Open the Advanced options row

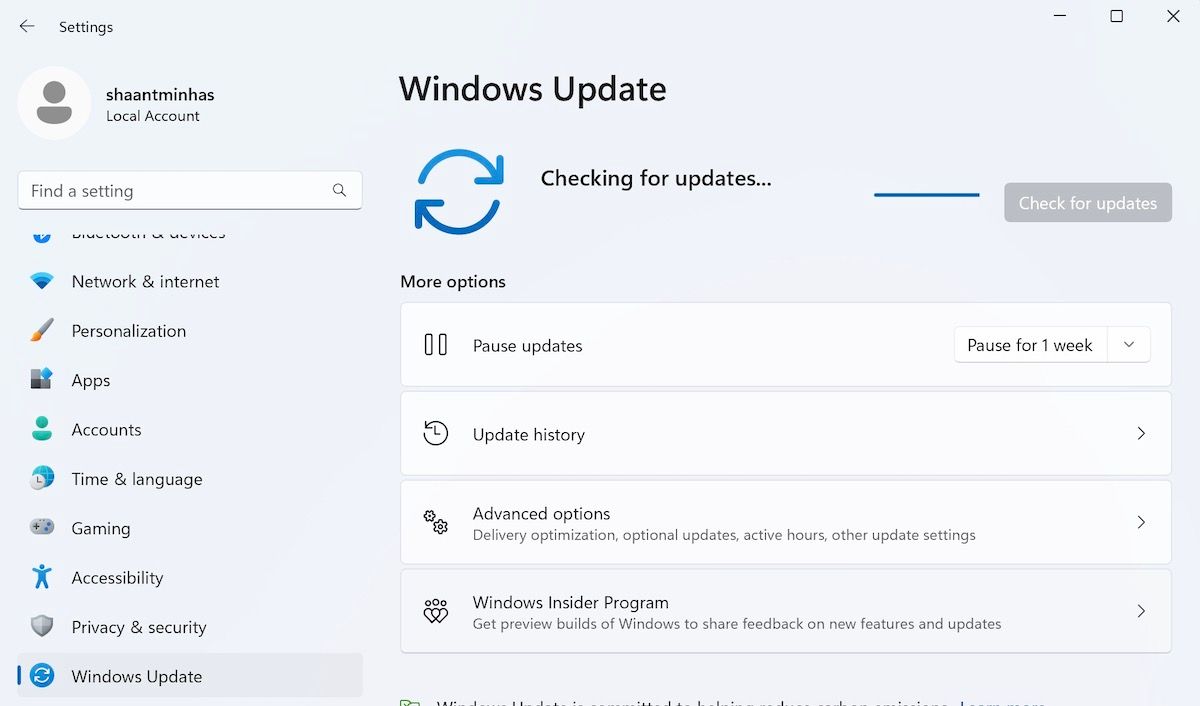tap(786, 522)
